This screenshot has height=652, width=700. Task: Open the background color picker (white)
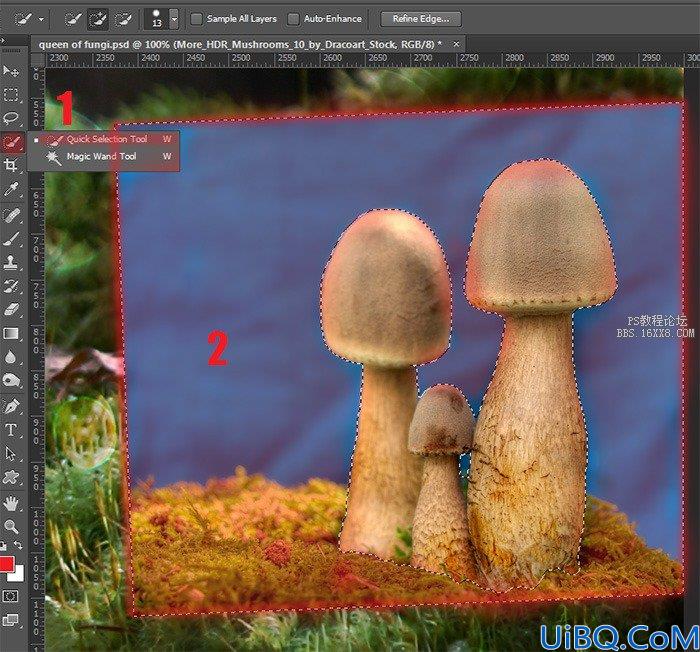(18, 575)
